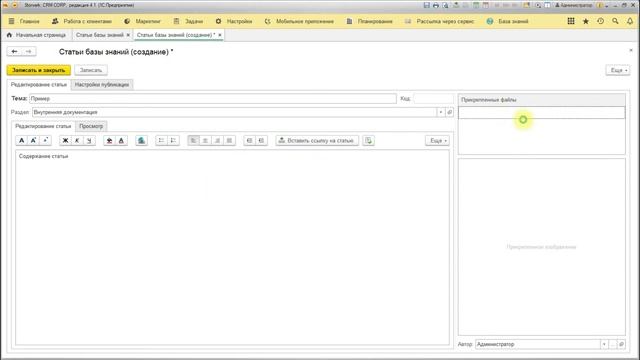This screenshot has width=640, height=360.
Task: Toggle bold formatting (Ж)
Action: point(65,140)
